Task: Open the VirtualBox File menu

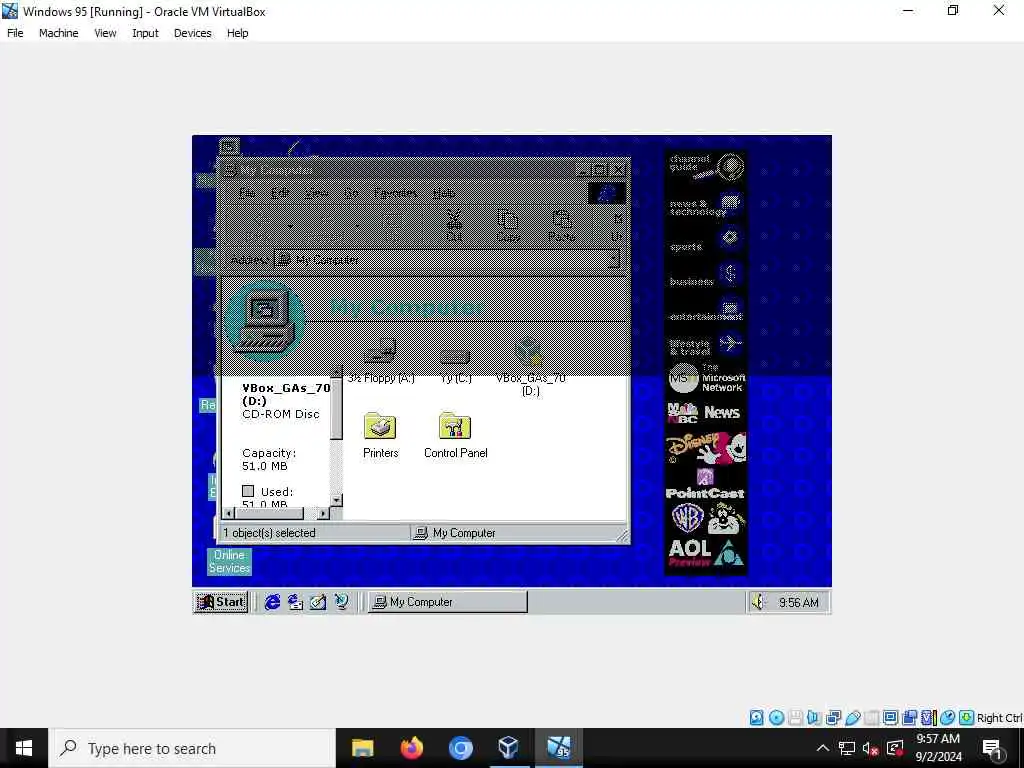Action: pos(15,33)
